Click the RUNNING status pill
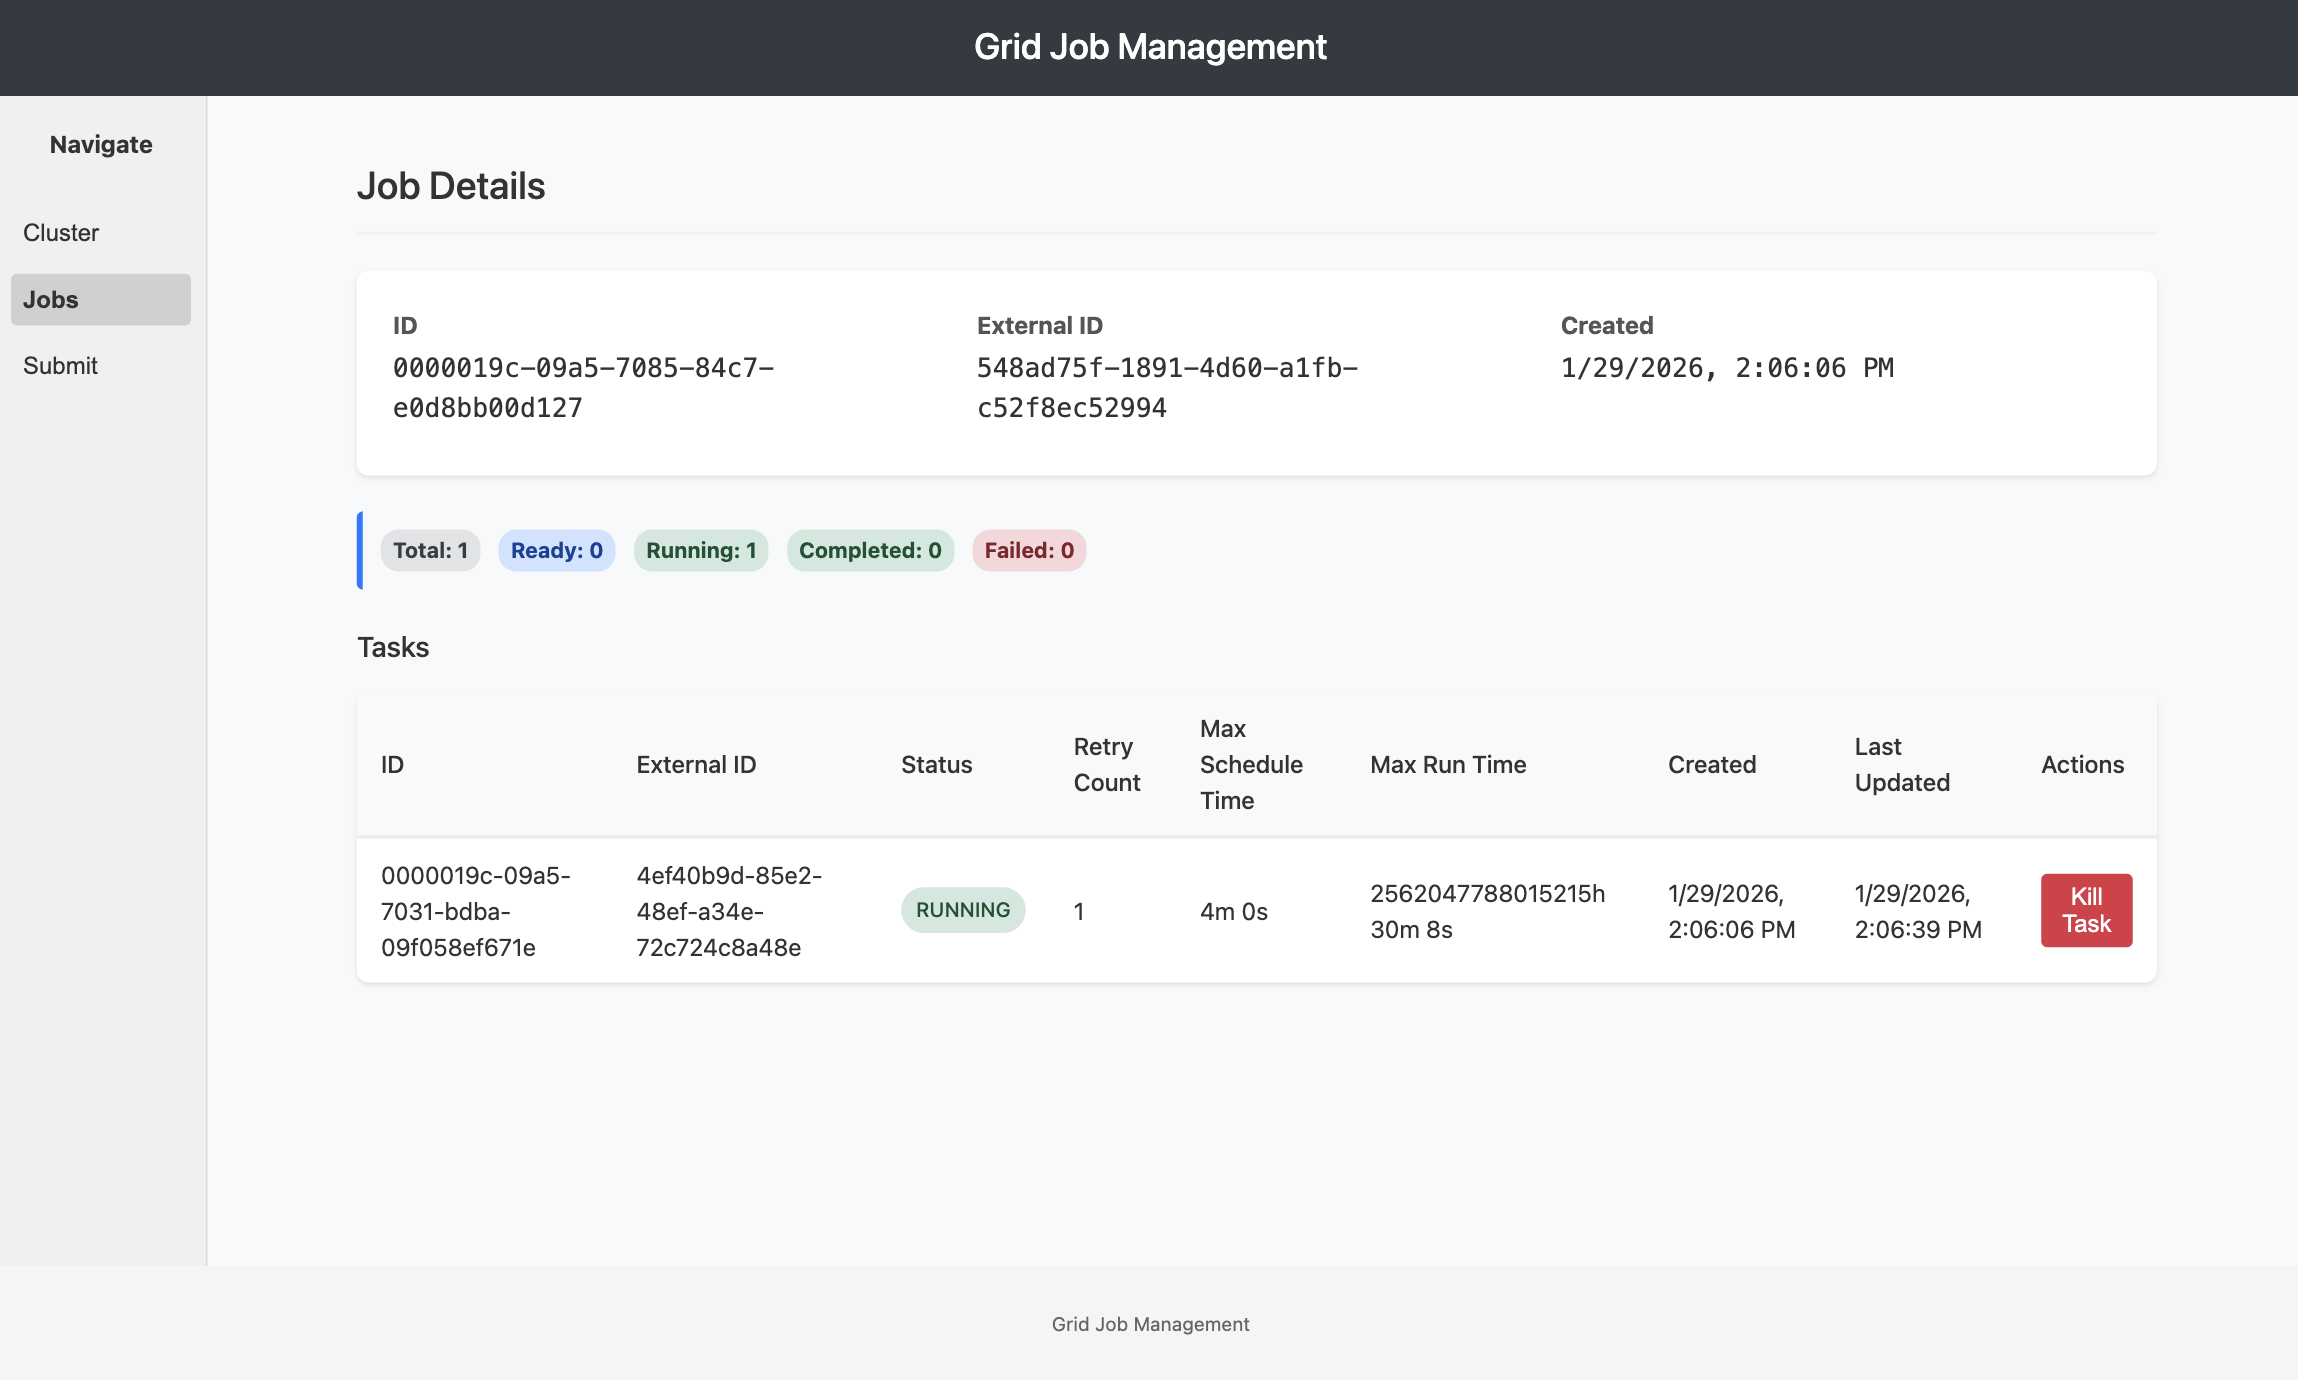The image size is (2298, 1380). pos(962,910)
